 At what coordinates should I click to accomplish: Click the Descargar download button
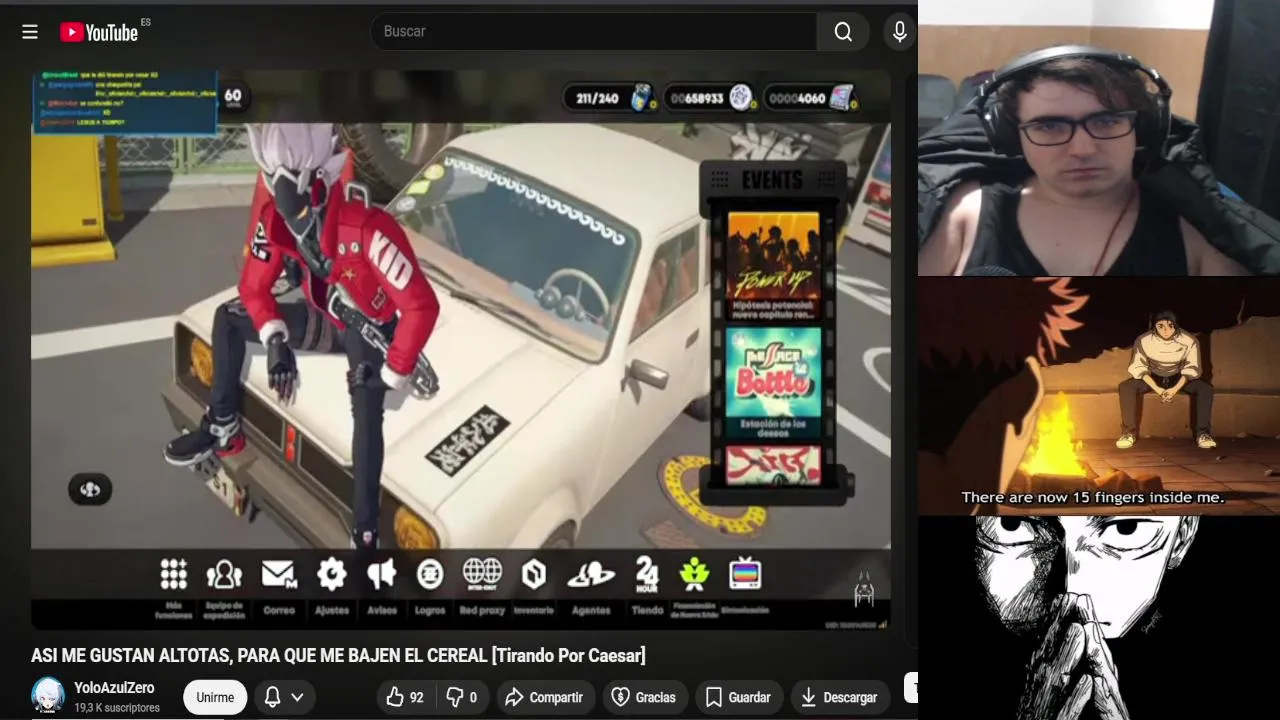click(841, 697)
